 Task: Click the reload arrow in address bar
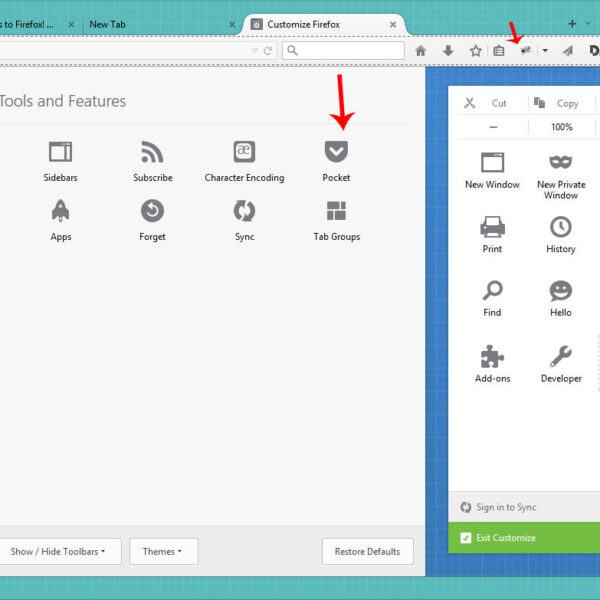[x=268, y=51]
